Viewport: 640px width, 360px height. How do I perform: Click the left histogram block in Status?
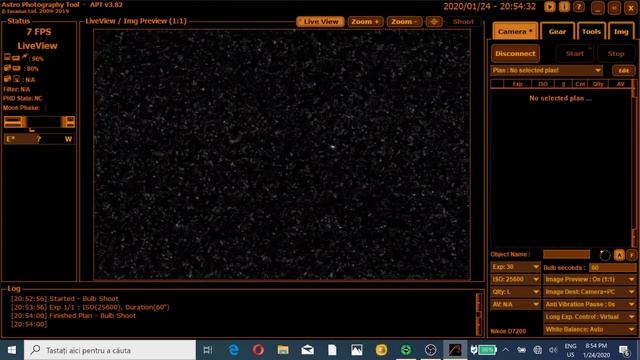pyautogui.click(x=15, y=122)
